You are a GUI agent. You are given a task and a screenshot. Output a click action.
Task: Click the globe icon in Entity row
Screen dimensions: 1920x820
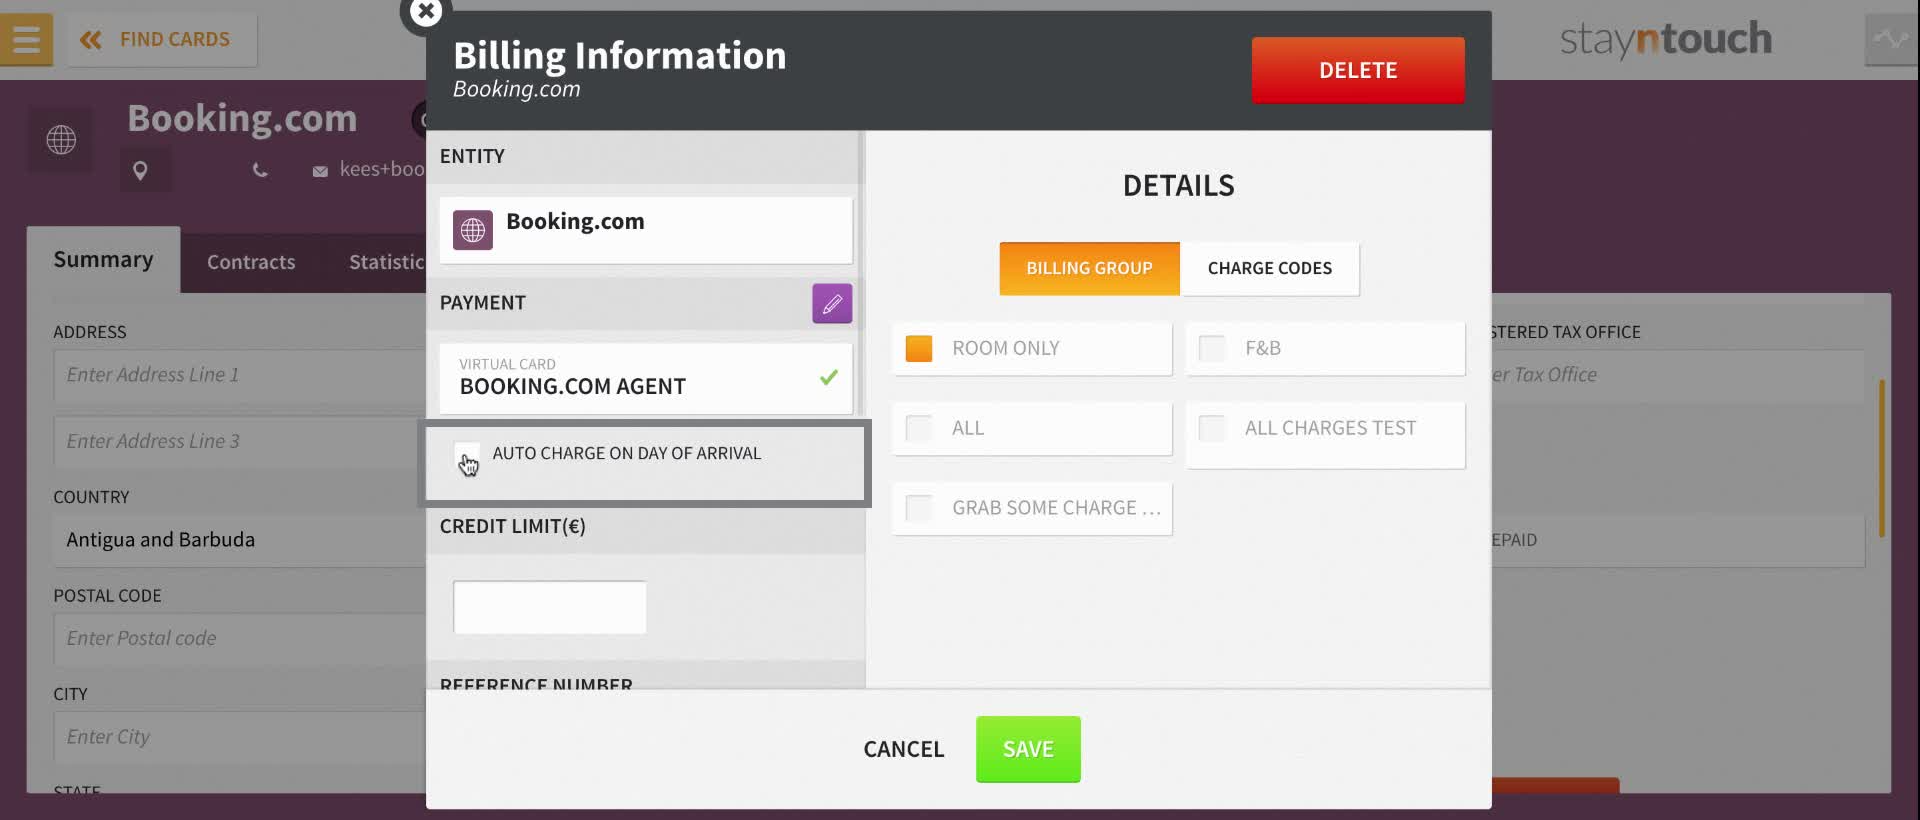pos(473,230)
